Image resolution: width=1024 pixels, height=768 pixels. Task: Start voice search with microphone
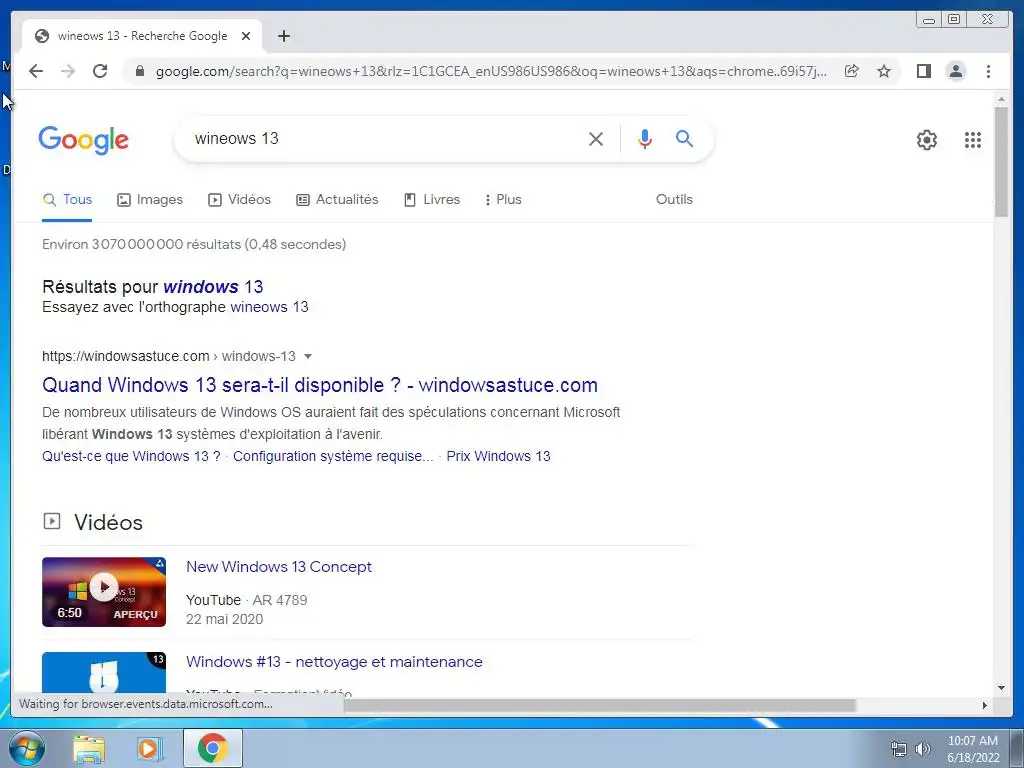[645, 138]
